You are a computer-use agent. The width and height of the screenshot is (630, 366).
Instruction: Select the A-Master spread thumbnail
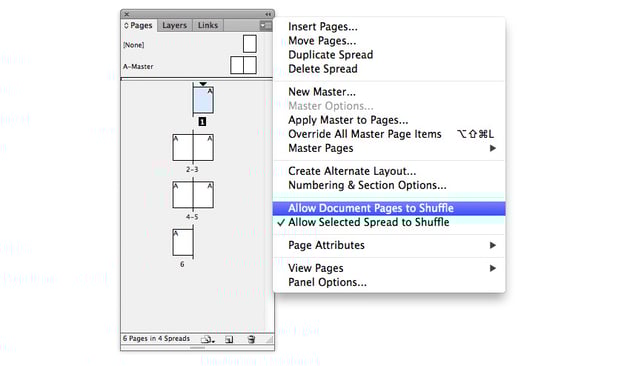pos(243,65)
